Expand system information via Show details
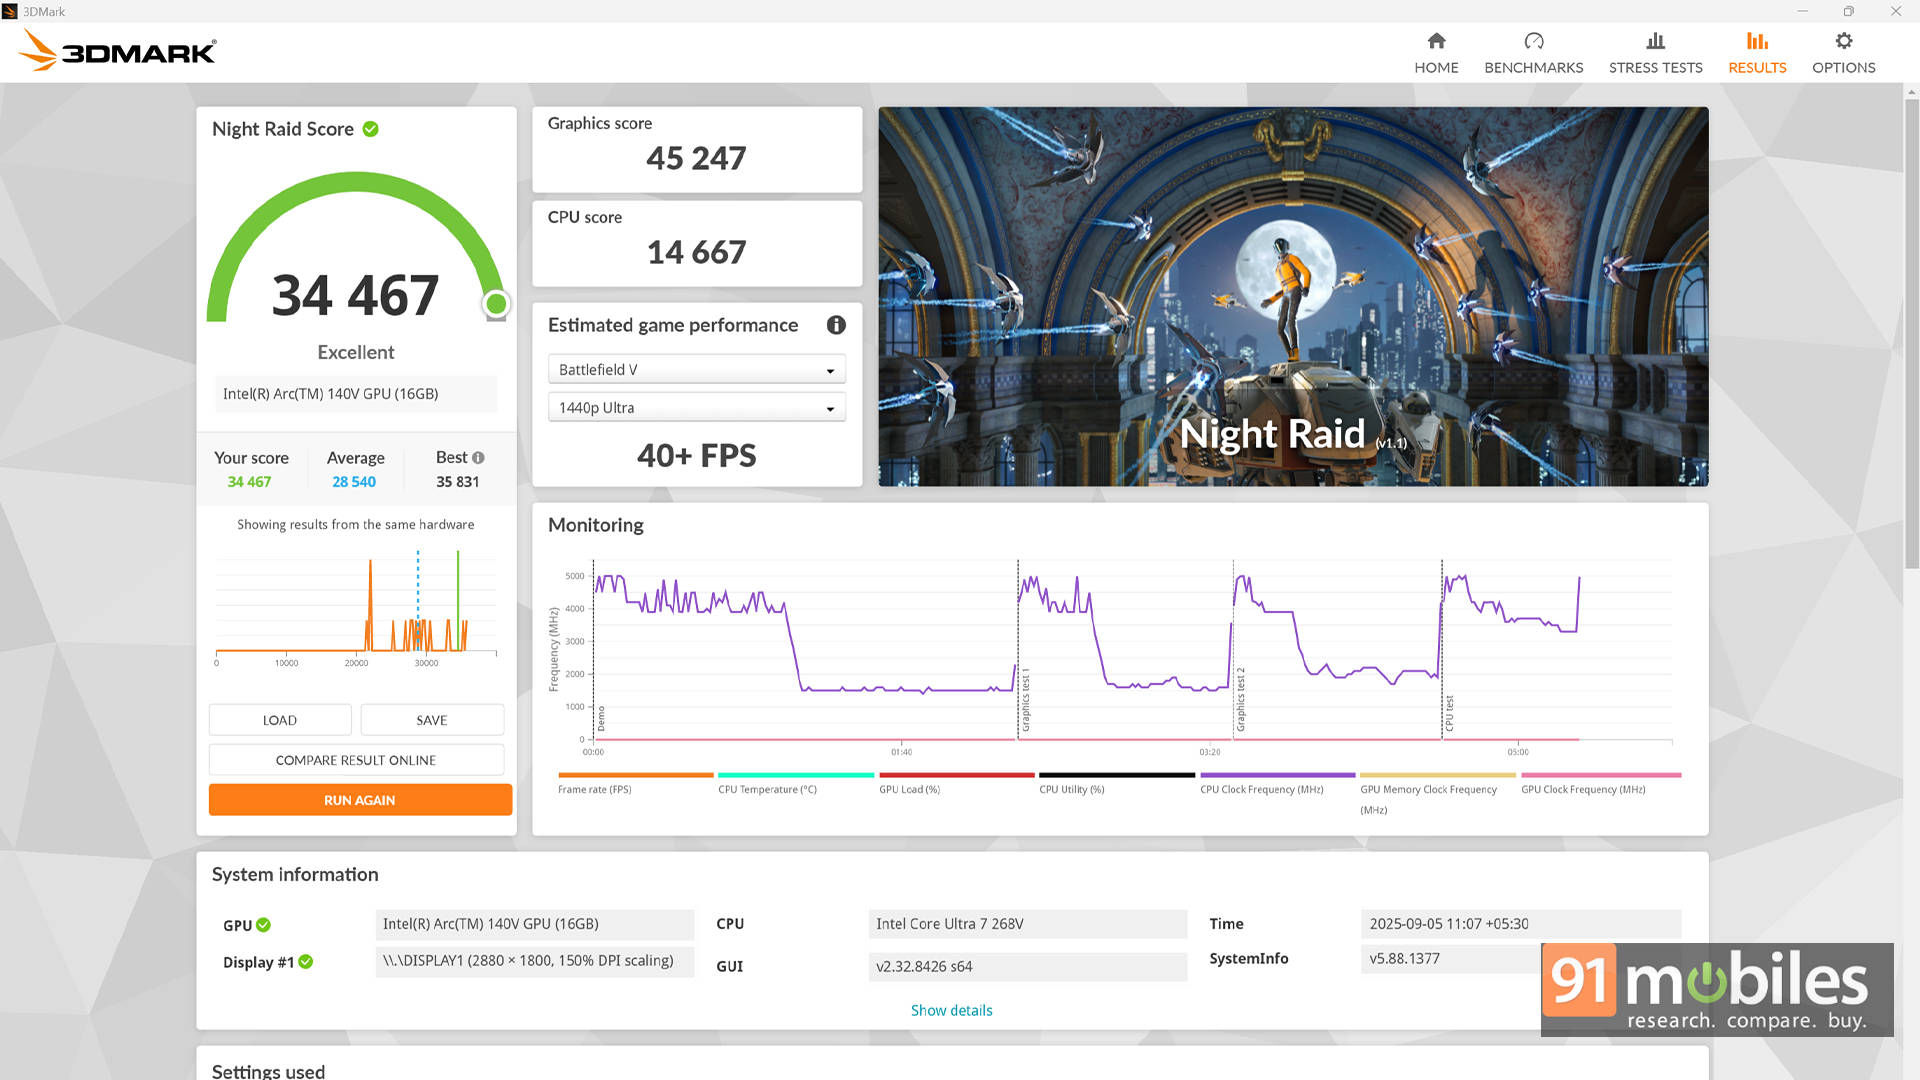The width and height of the screenshot is (1920, 1080). tap(951, 1010)
